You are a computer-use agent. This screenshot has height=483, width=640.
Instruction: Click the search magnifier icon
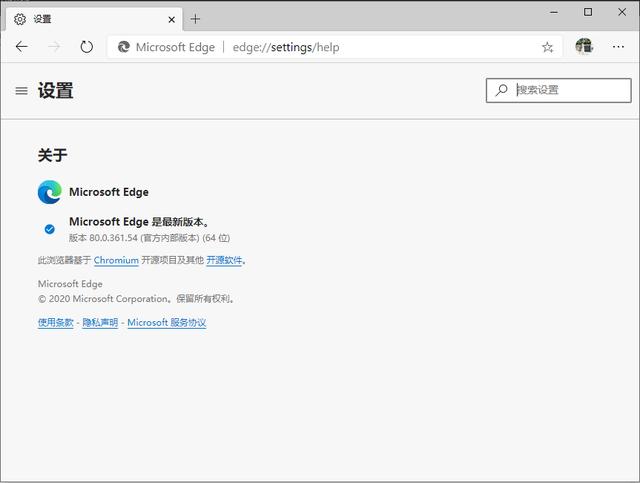pyautogui.click(x=501, y=90)
